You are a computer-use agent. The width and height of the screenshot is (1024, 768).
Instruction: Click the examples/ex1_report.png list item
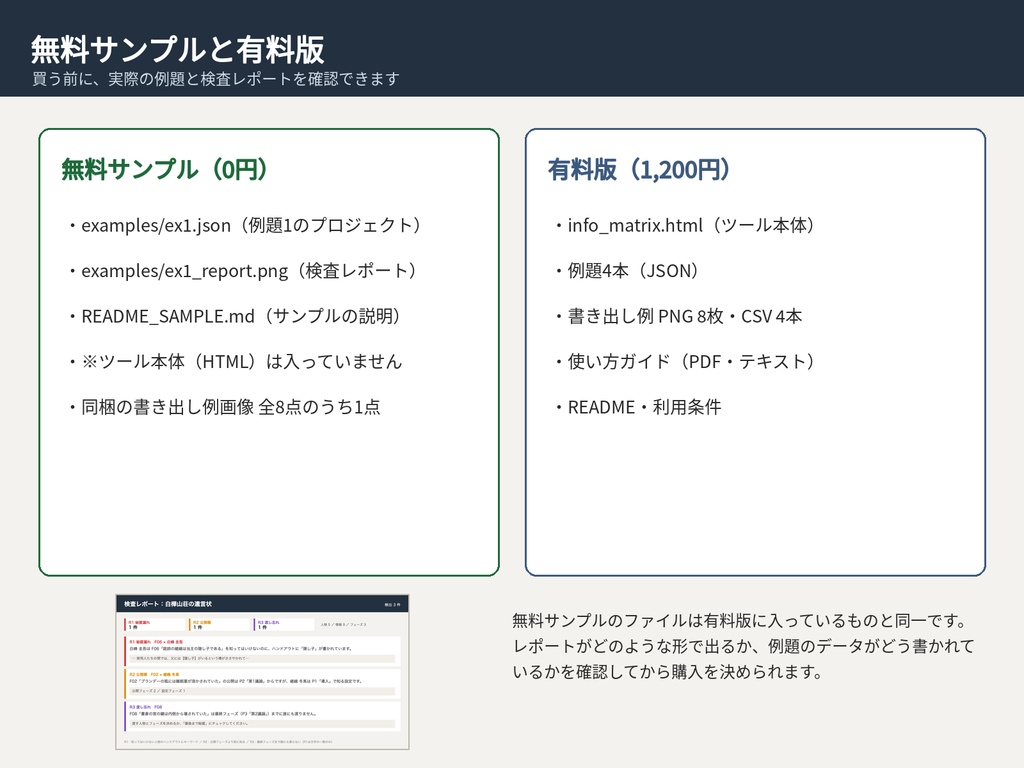pos(243,270)
